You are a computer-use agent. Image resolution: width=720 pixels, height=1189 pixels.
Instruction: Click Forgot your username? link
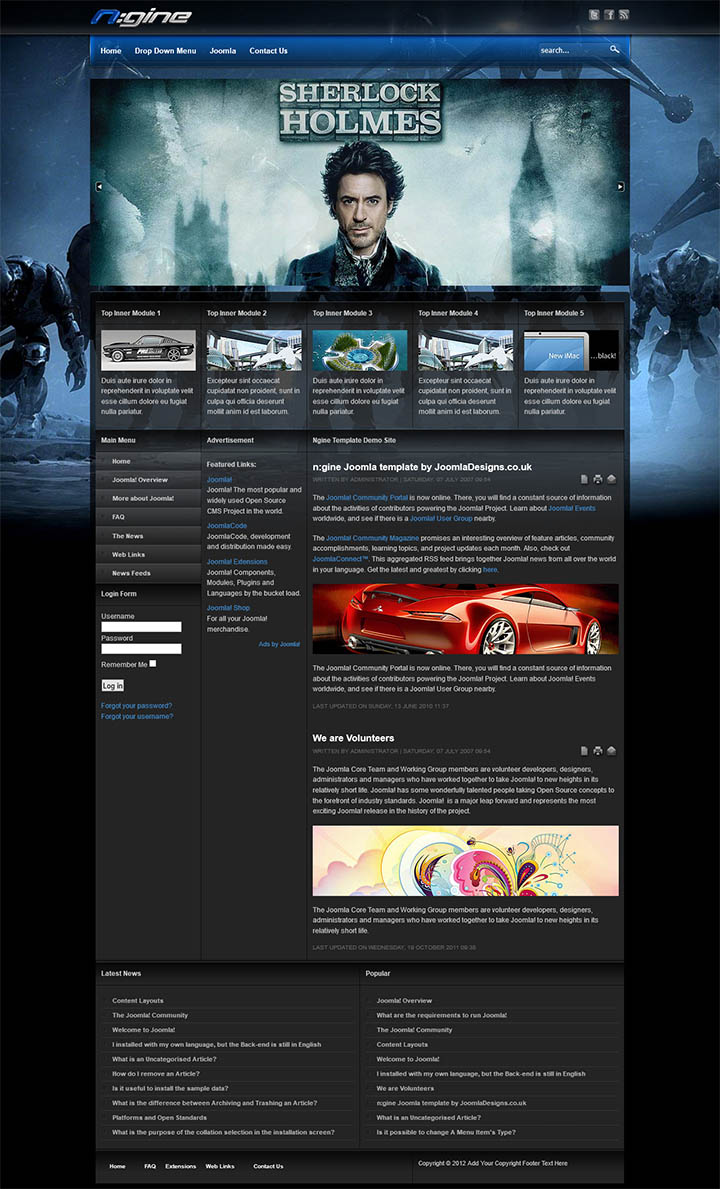pos(137,716)
